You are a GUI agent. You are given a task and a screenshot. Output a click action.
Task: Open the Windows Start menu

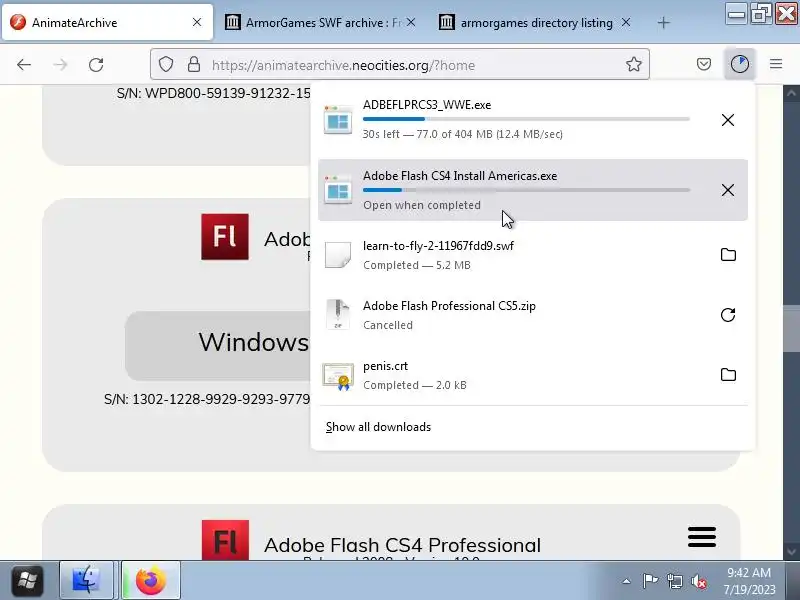27,580
